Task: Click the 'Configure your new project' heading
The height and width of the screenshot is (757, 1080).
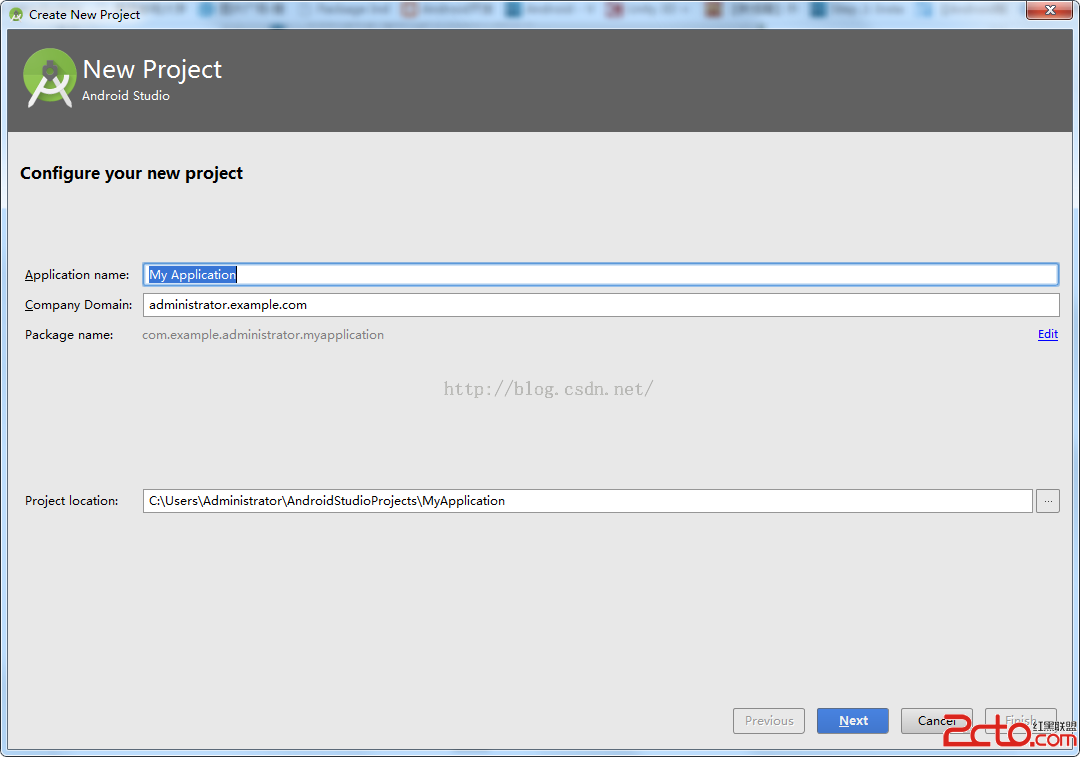Action: tap(132, 173)
